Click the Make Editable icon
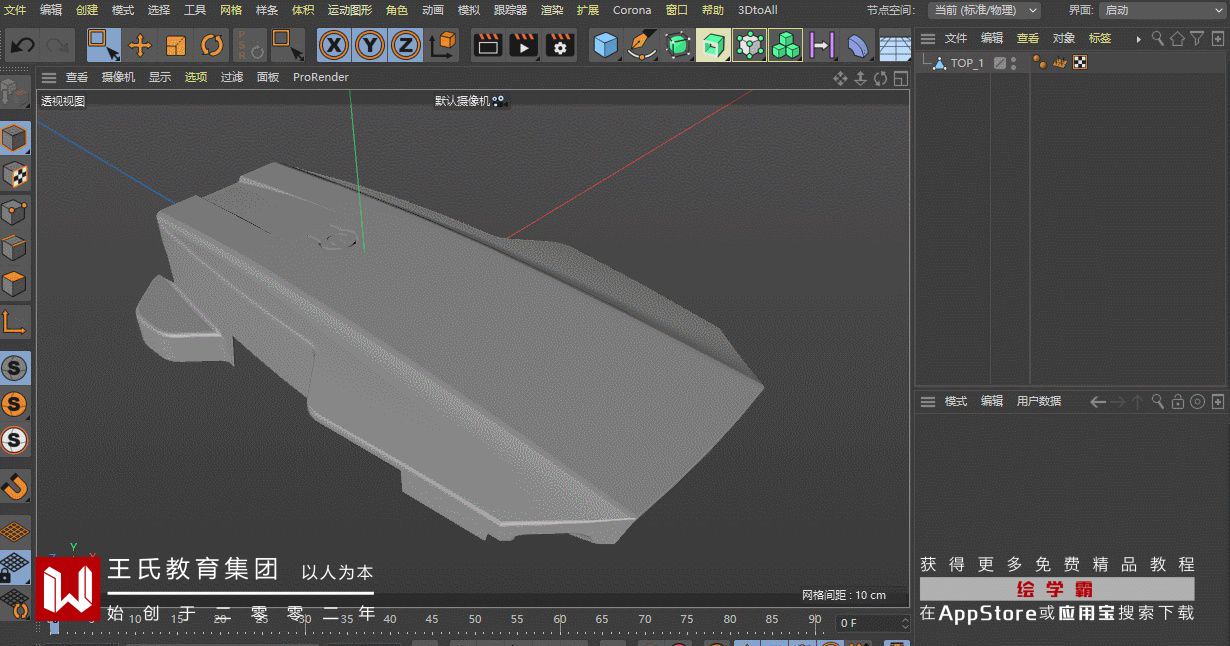 [x=14, y=92]
